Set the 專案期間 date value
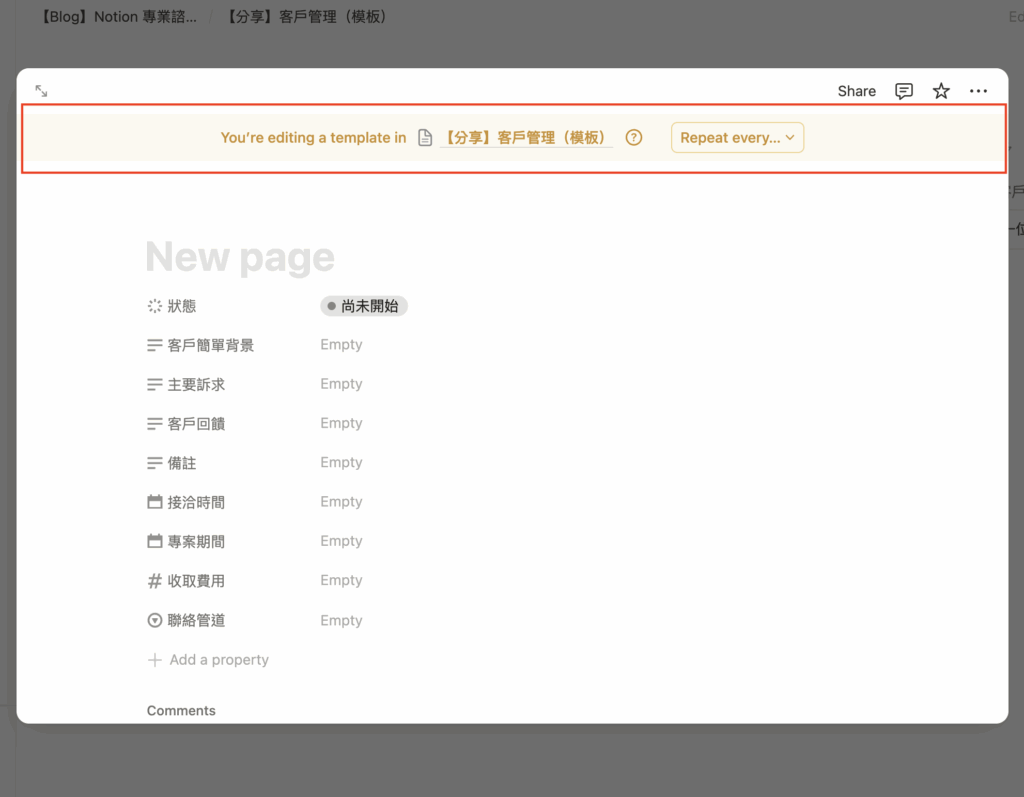Viewport: 1024px width, 797px height. coord(341,541)
